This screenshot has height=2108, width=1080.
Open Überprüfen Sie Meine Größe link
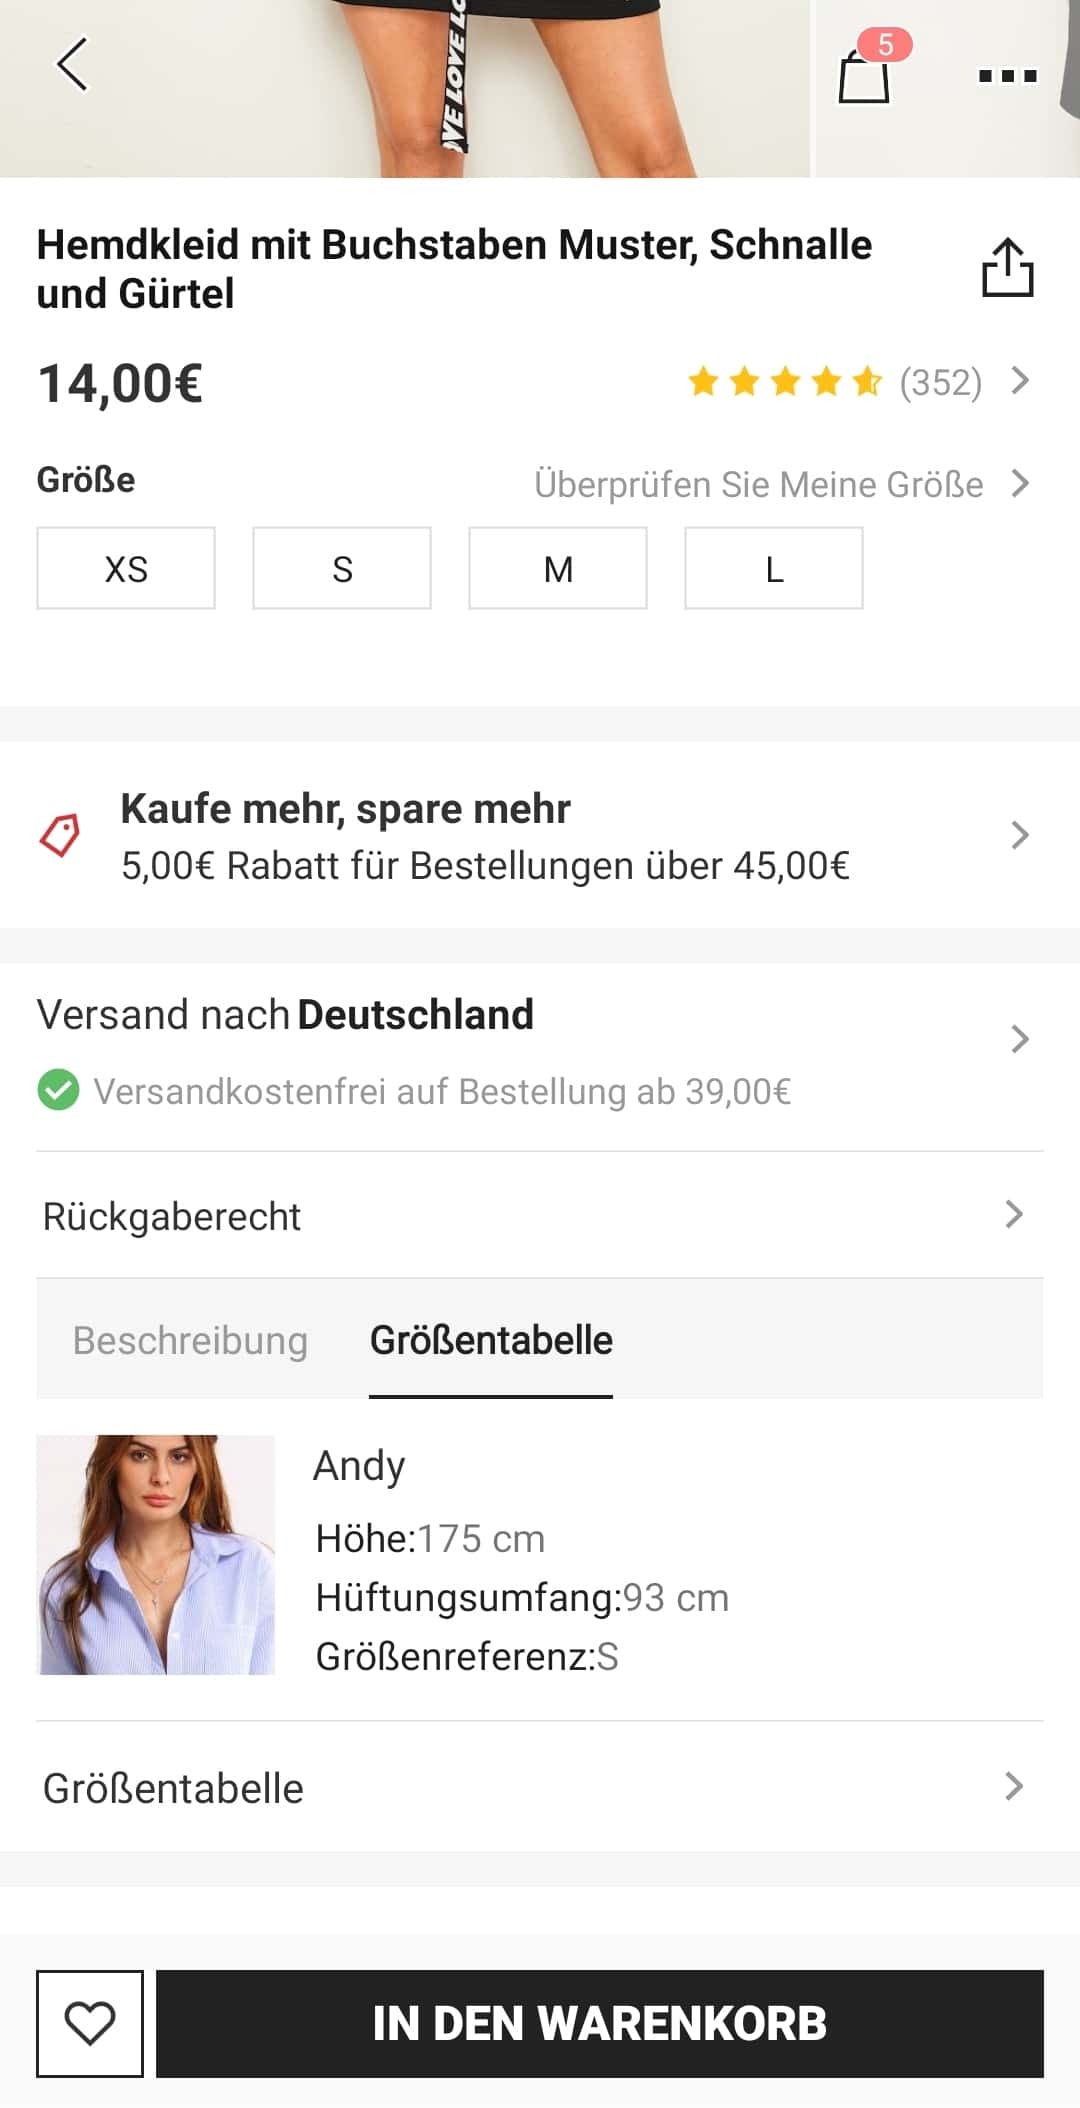[x=780, y=484]
